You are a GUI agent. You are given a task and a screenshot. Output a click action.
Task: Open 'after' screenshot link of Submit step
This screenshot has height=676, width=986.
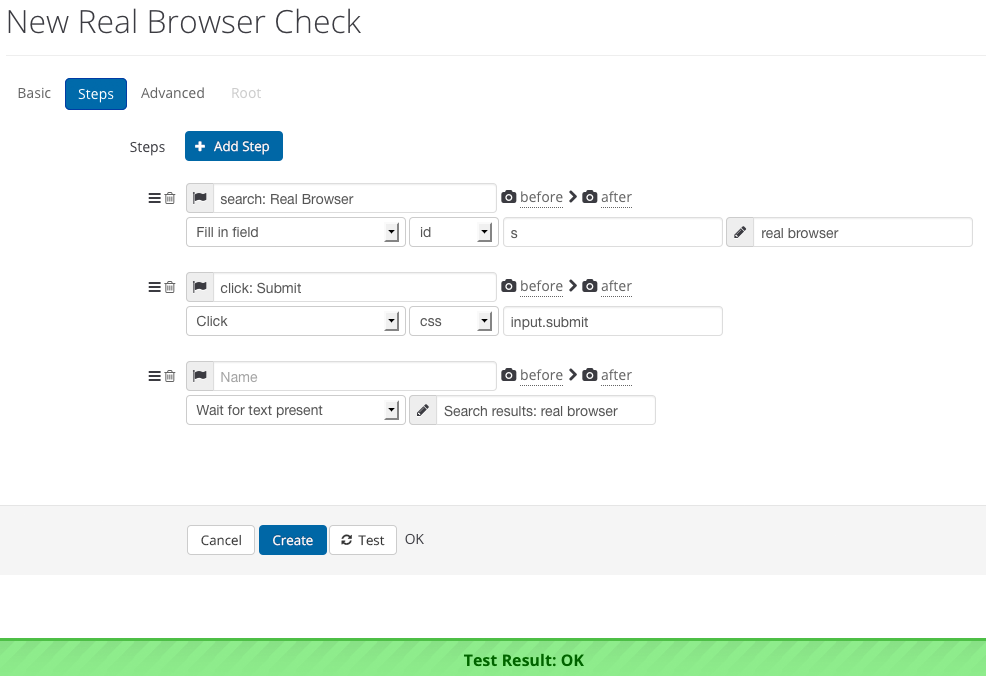tap(616, 287)
